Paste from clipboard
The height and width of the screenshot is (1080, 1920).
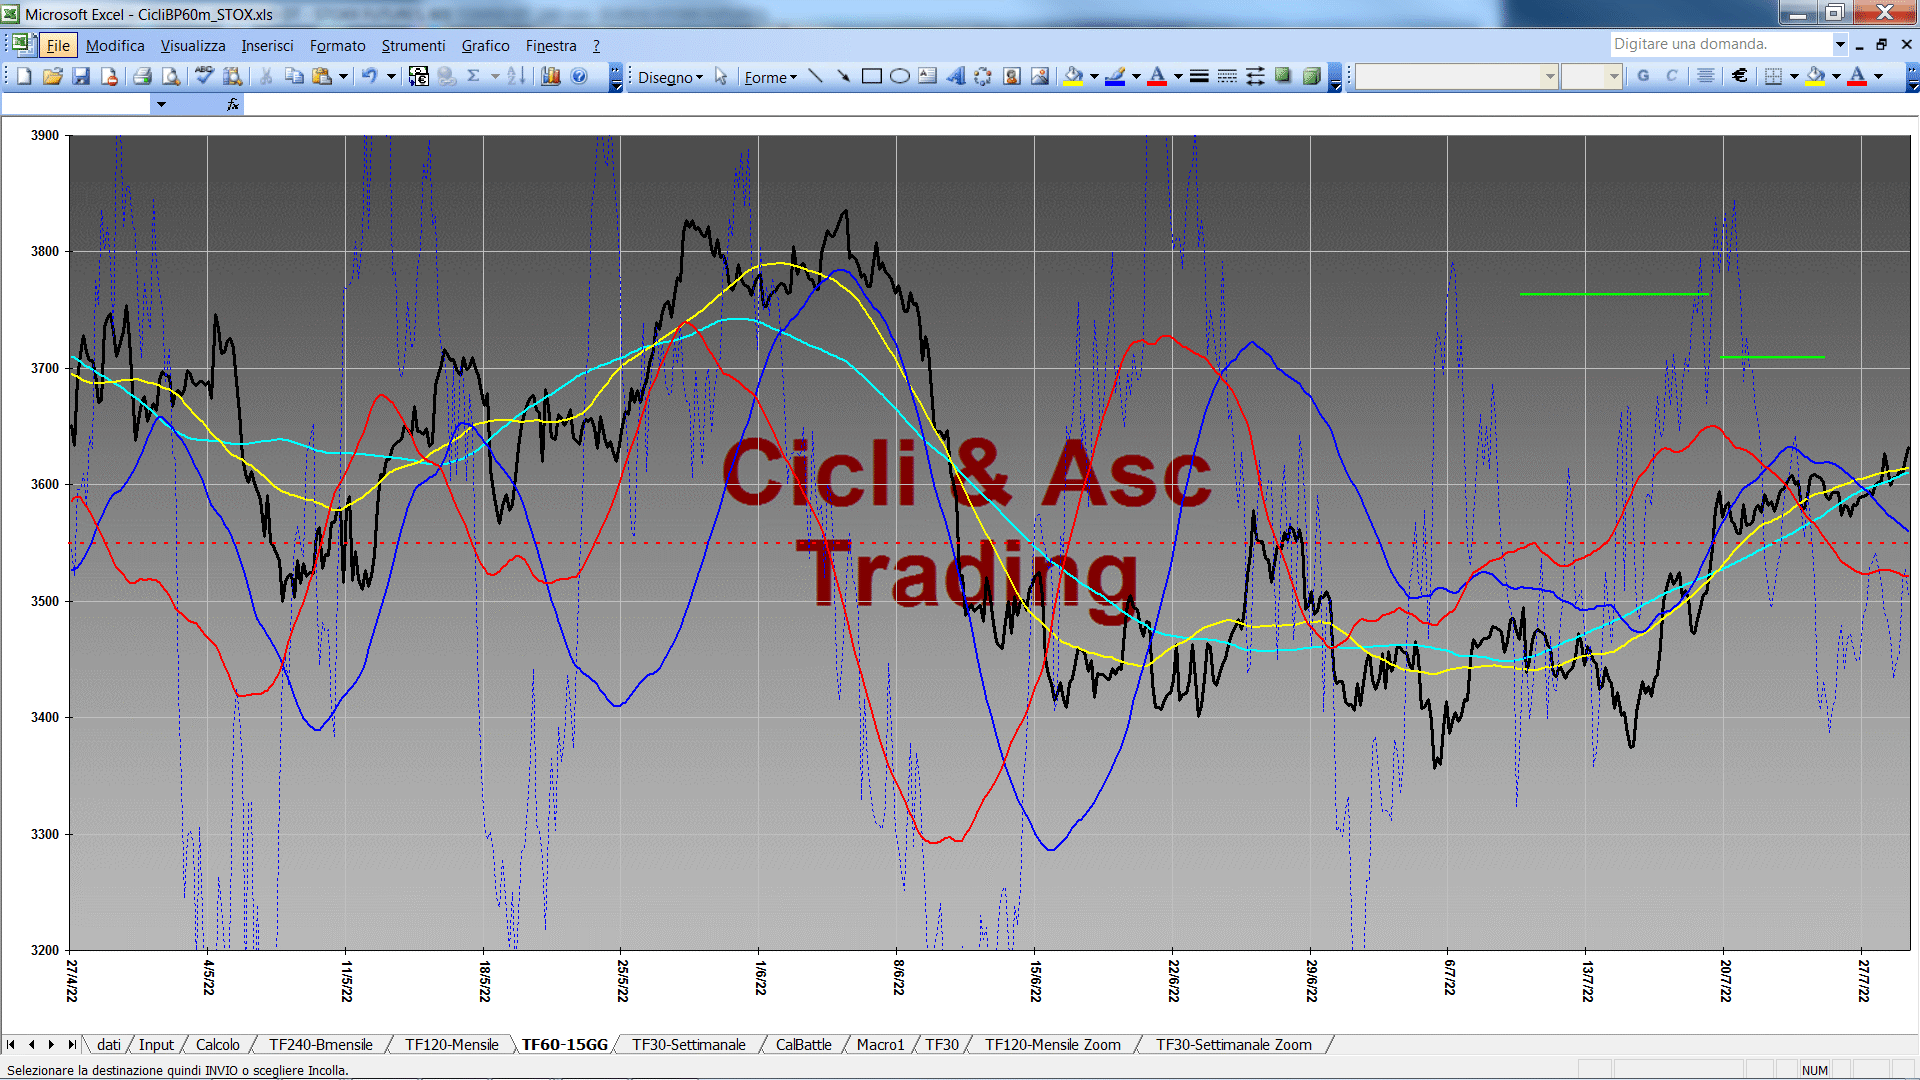[322, 76]
